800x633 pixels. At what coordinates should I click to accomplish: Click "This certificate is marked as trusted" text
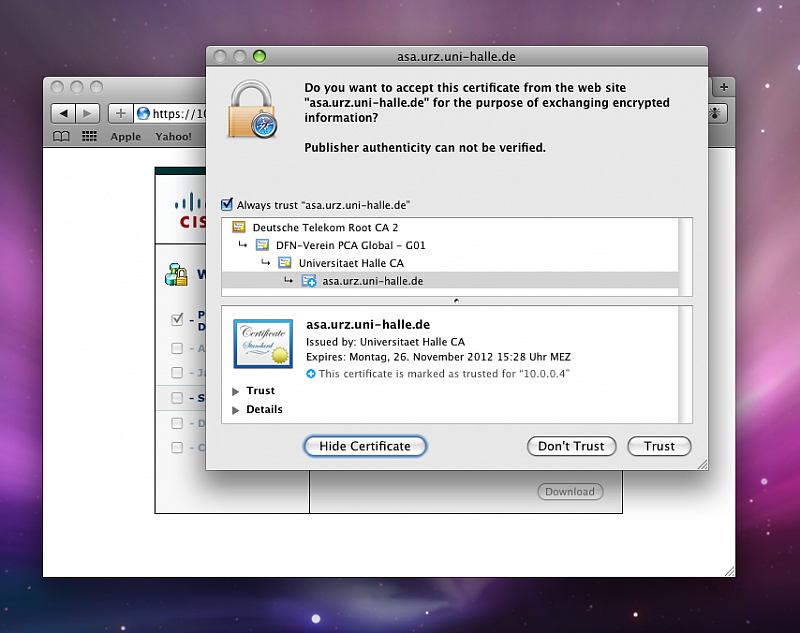click(x=444, y=374)
